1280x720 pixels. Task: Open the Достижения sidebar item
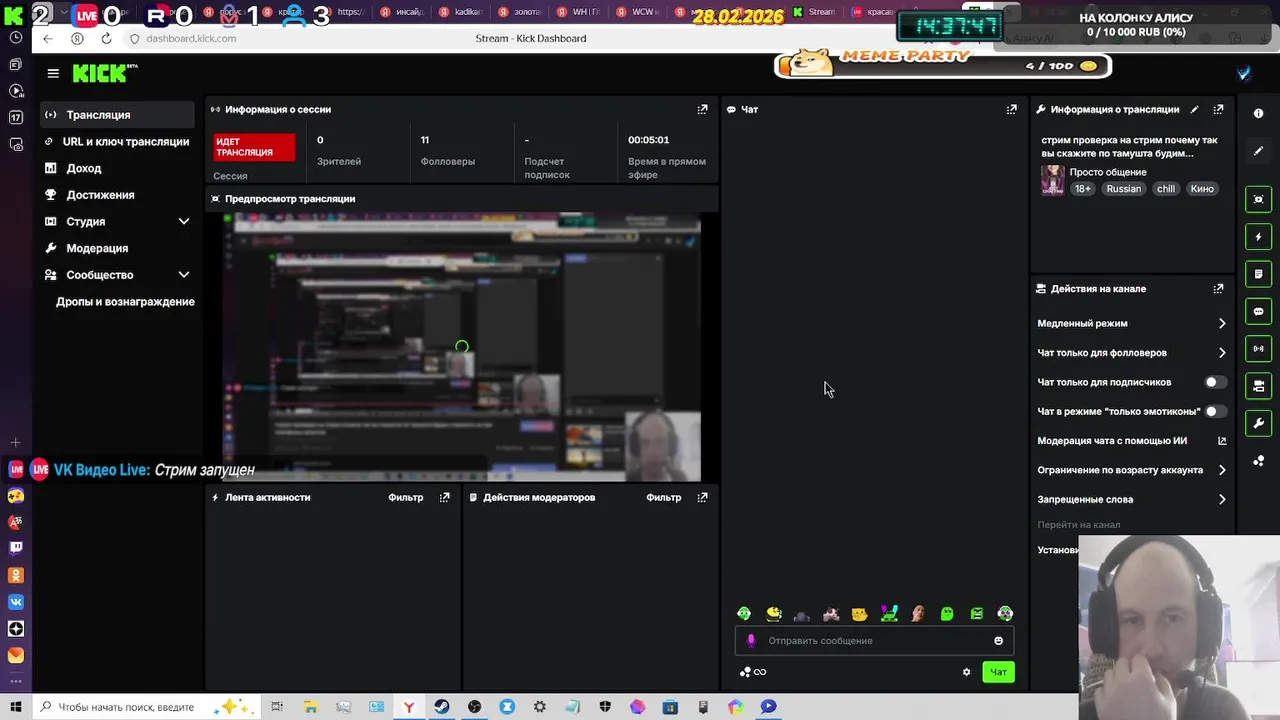(x=118, y=195)
